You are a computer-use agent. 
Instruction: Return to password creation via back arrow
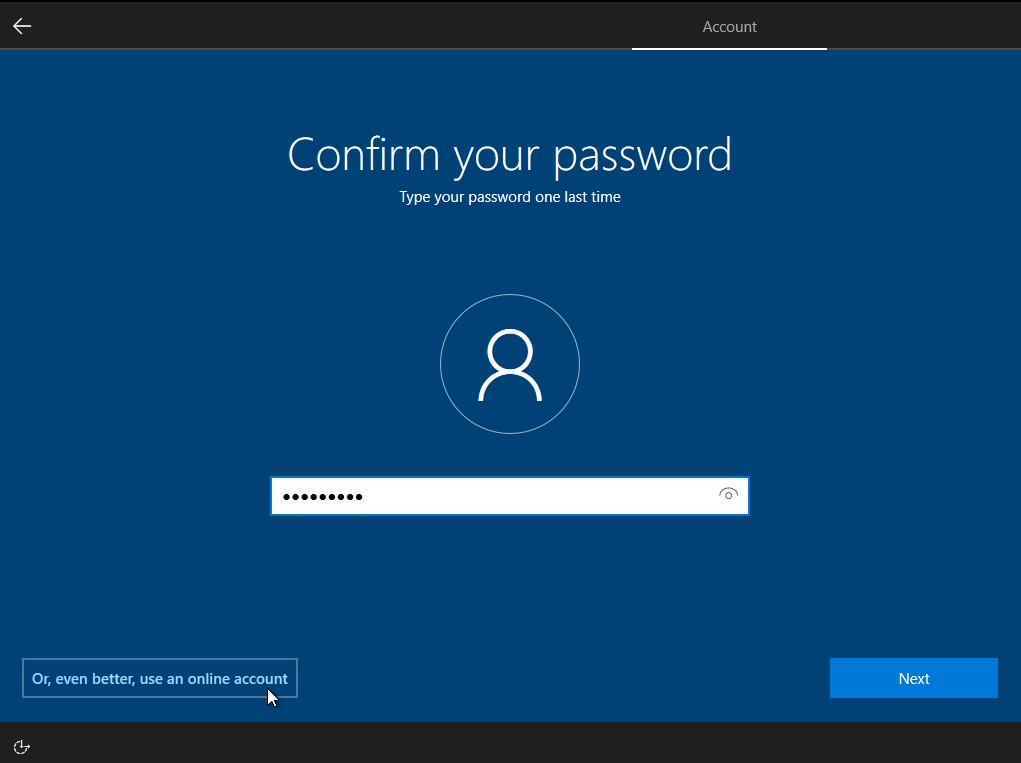(x=21, y=25)
